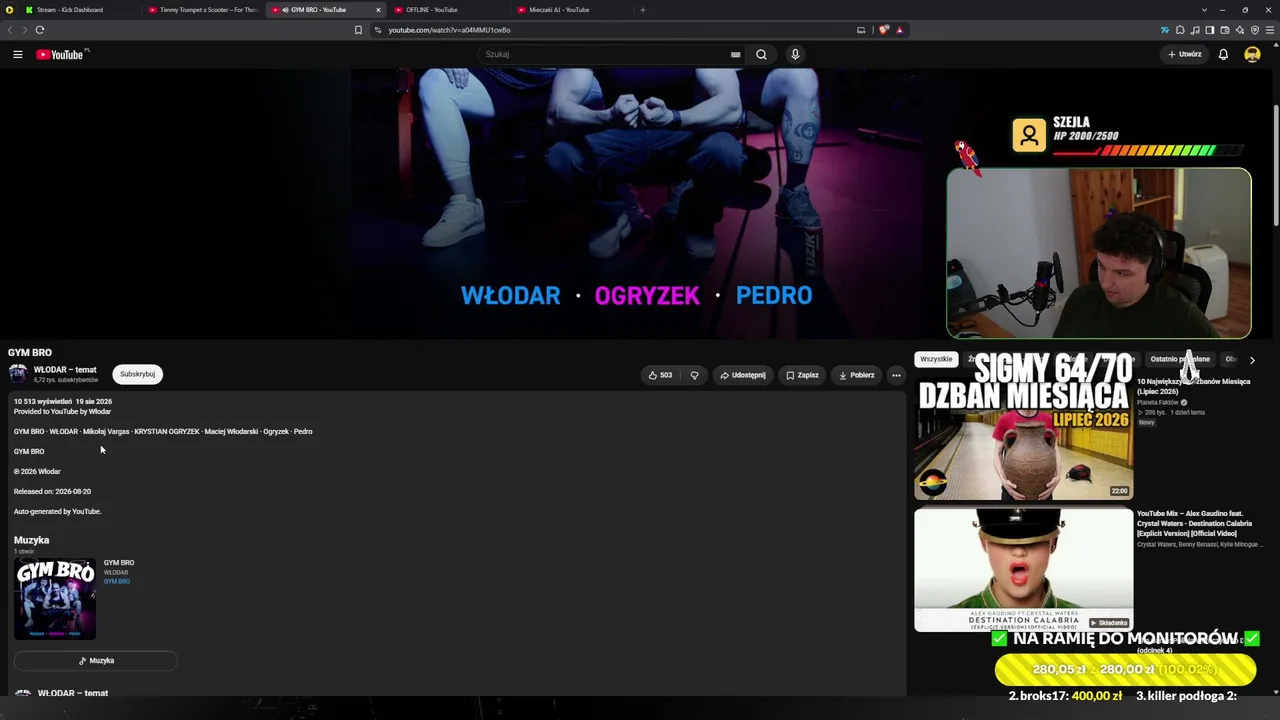Open the on-screen keyboard icon in search box
This screenshot has width=1280, height=720.
[x=735, y=54]
